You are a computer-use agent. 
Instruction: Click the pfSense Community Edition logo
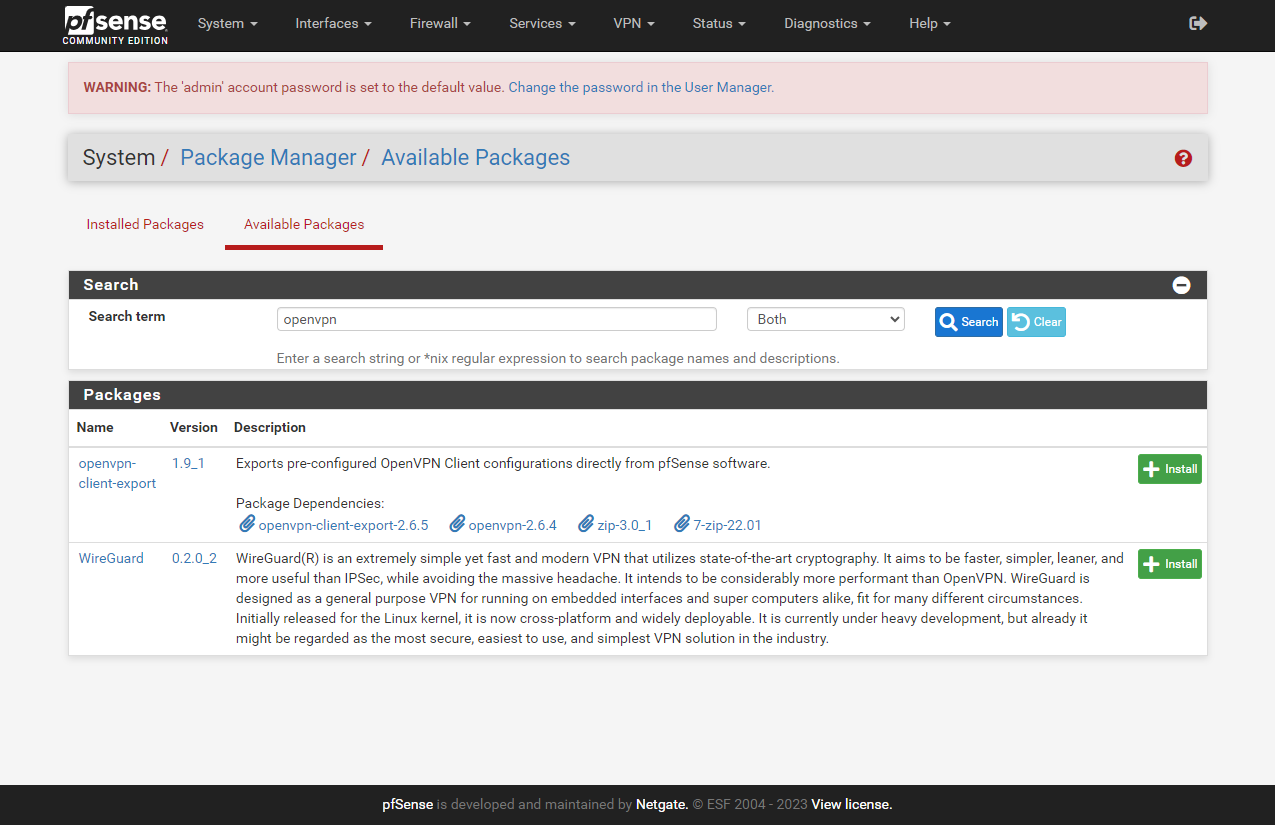click(x=114, y=25)
